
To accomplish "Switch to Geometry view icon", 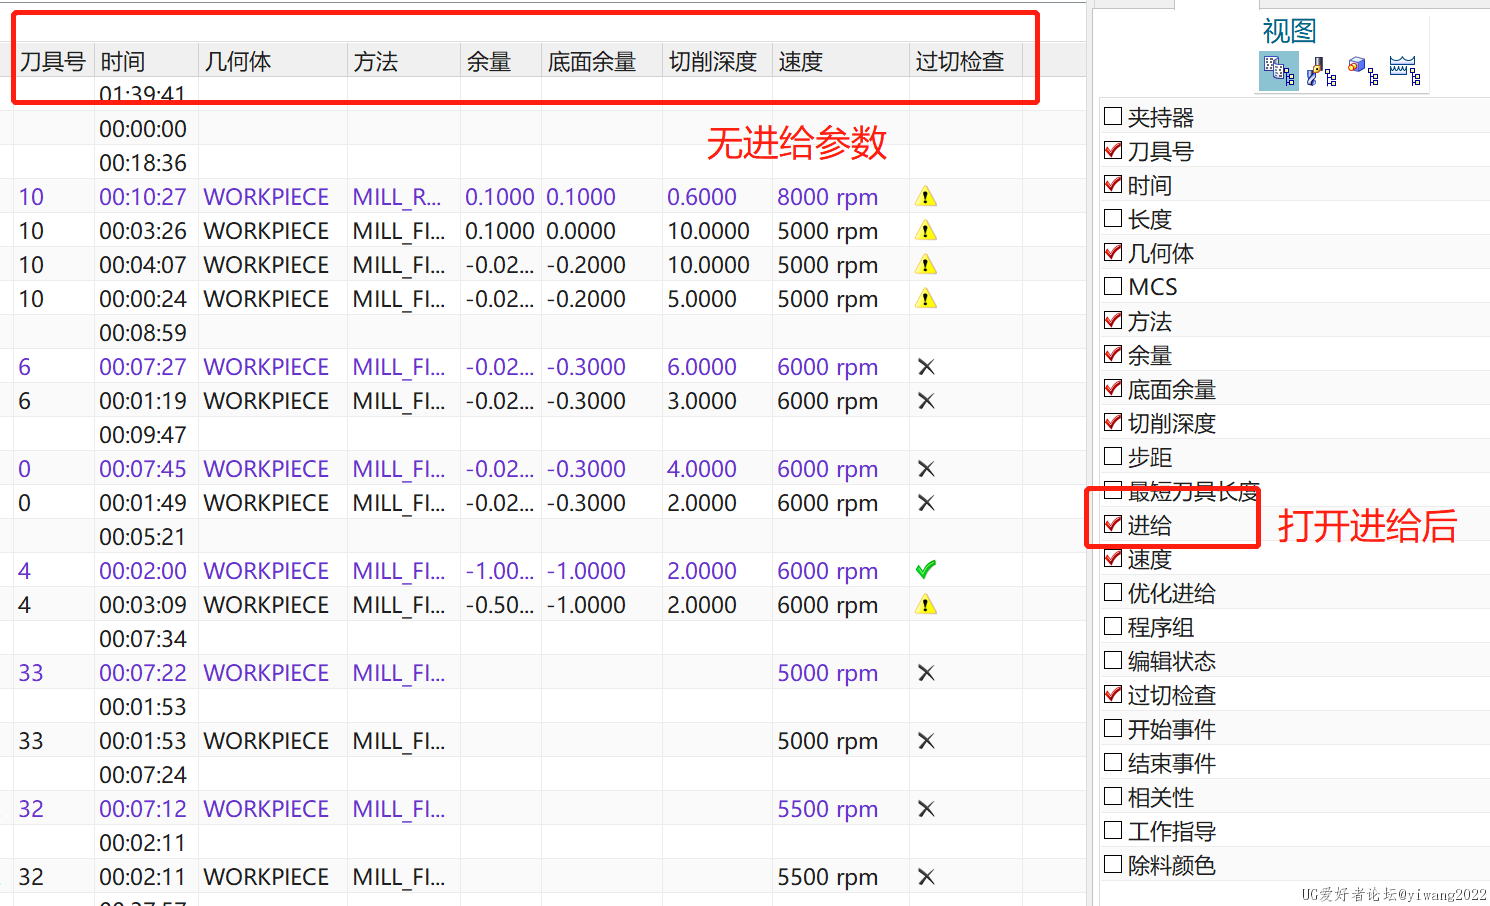I will click(1363, 71).
